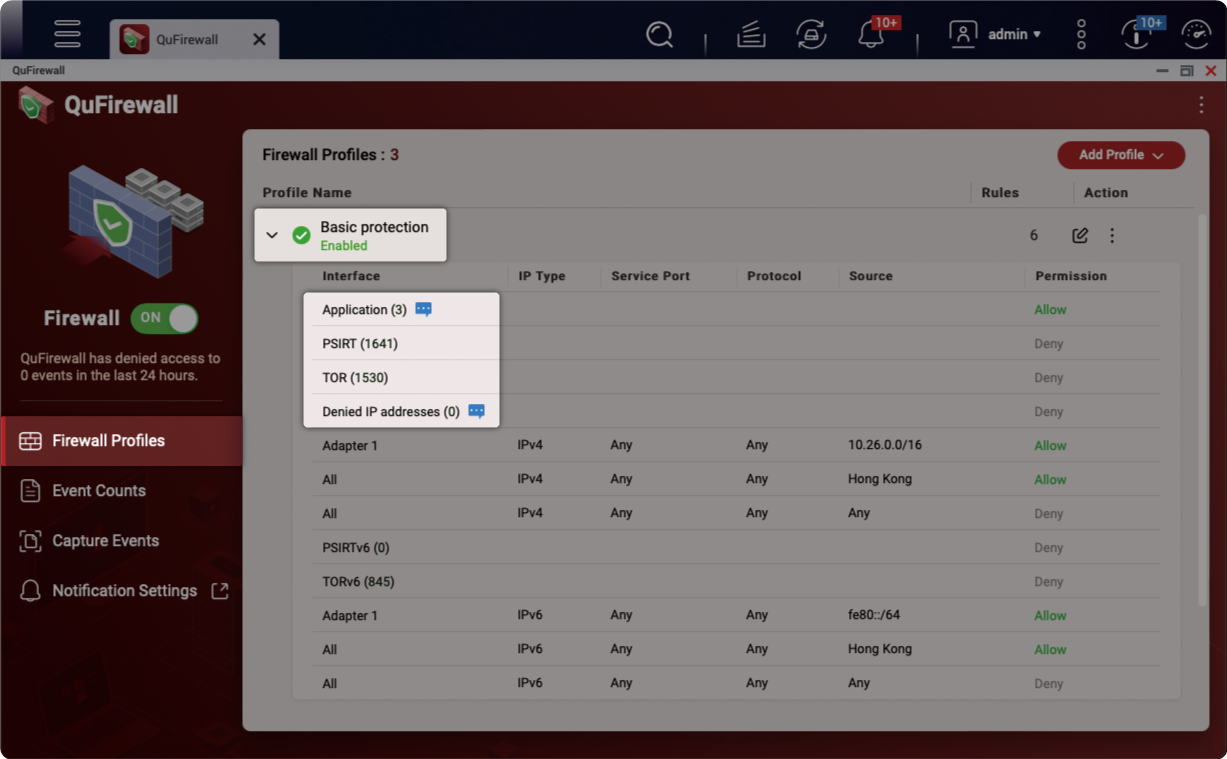Click the green Enabled checkmark icon
The width and height of the screenshot is (1227, 759).
click(301, 235)
